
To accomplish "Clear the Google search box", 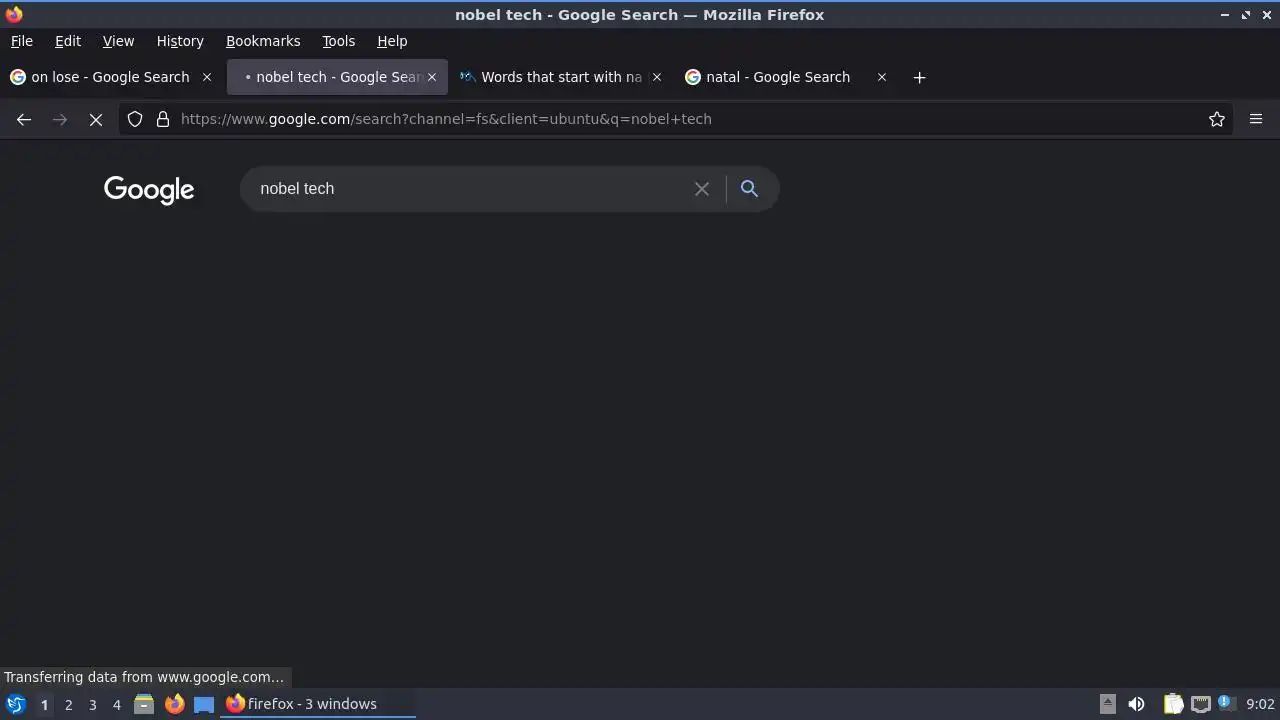I will coord(702,189).
